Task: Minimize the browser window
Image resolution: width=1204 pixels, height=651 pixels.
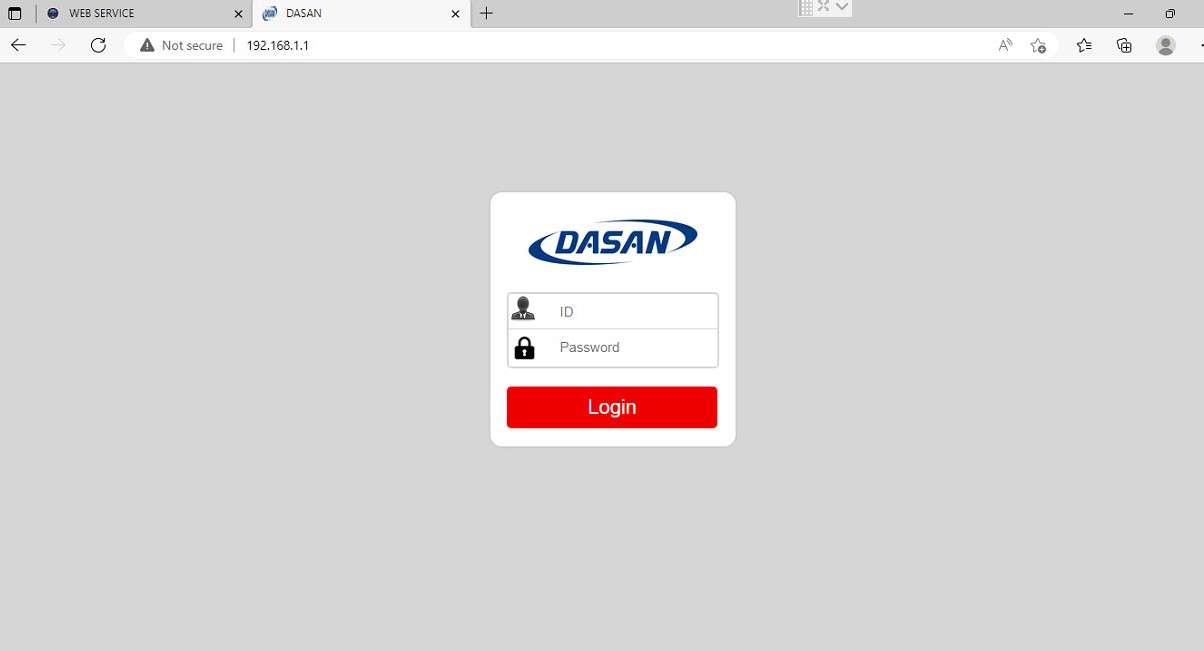Action: 1128,14
